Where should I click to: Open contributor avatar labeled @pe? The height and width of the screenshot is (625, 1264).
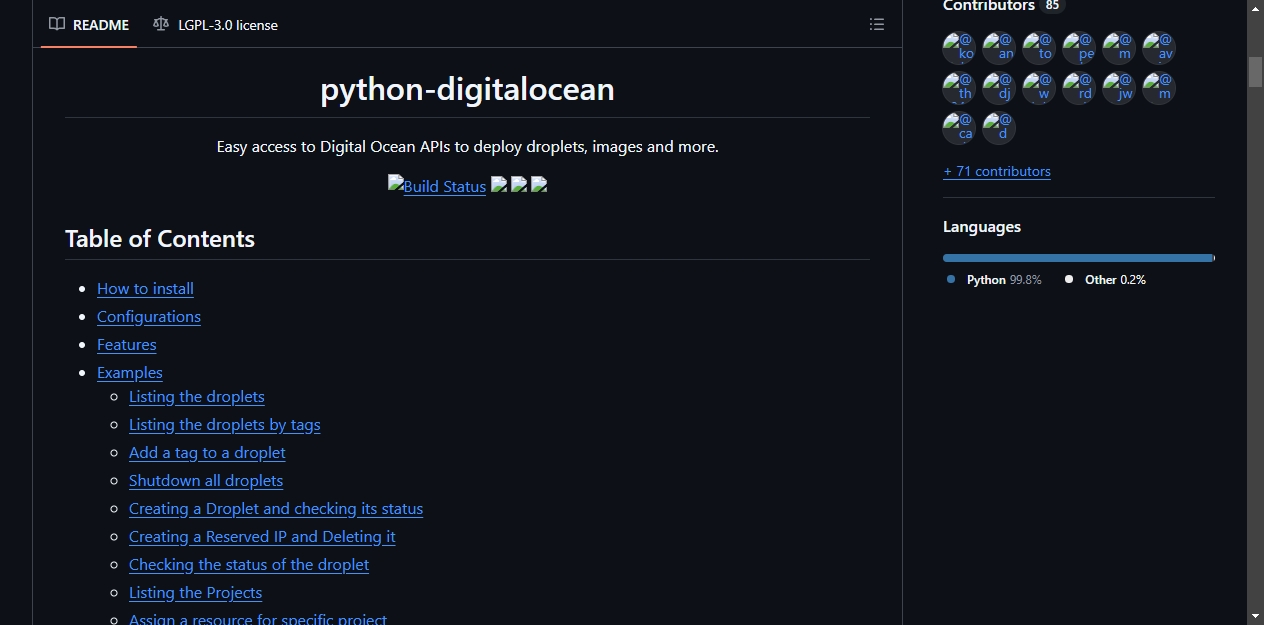[1079, 48]
